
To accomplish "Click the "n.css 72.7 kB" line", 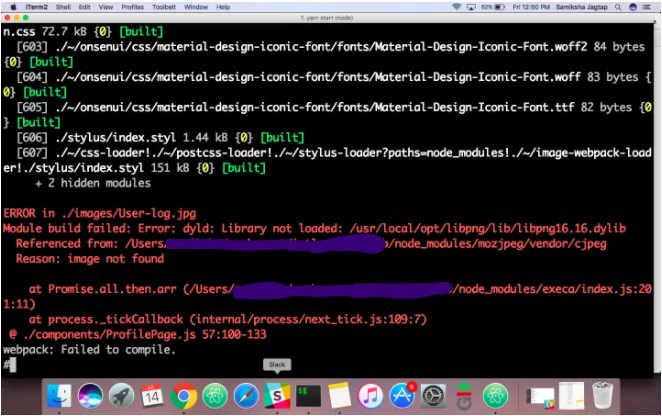I will coord(83,31).
